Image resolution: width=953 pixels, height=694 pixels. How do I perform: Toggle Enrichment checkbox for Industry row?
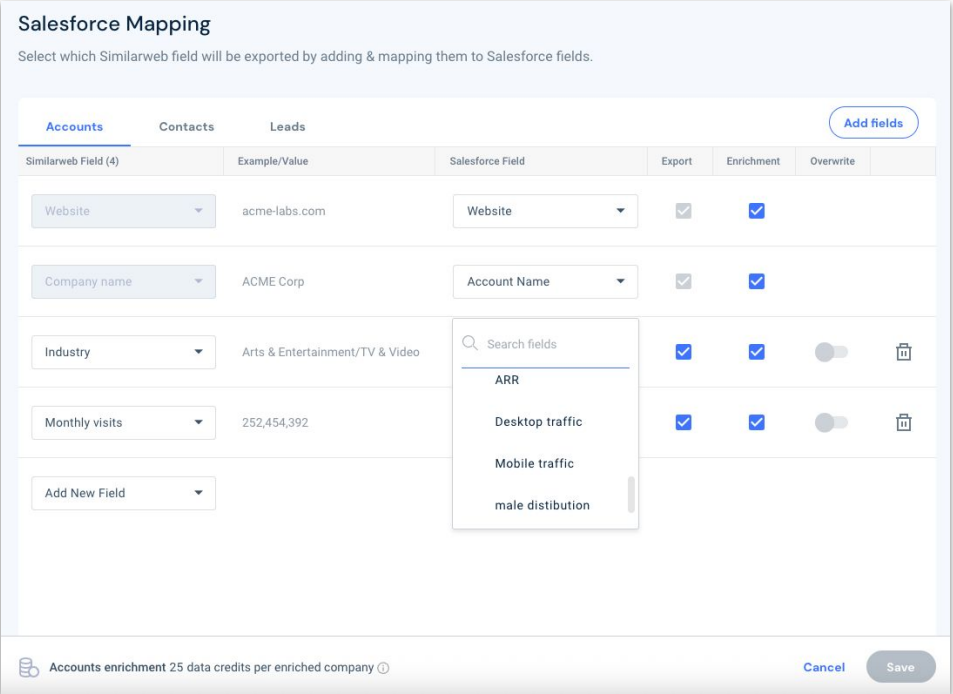(756, 352)
